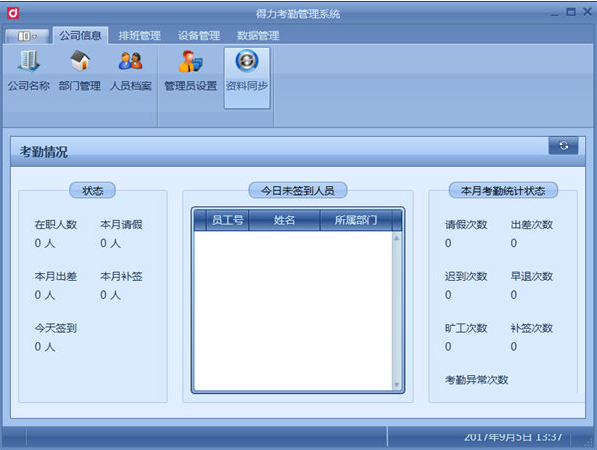Open 部门管理 department management
This screenshot has height=450, width=597.
point(80,71)
